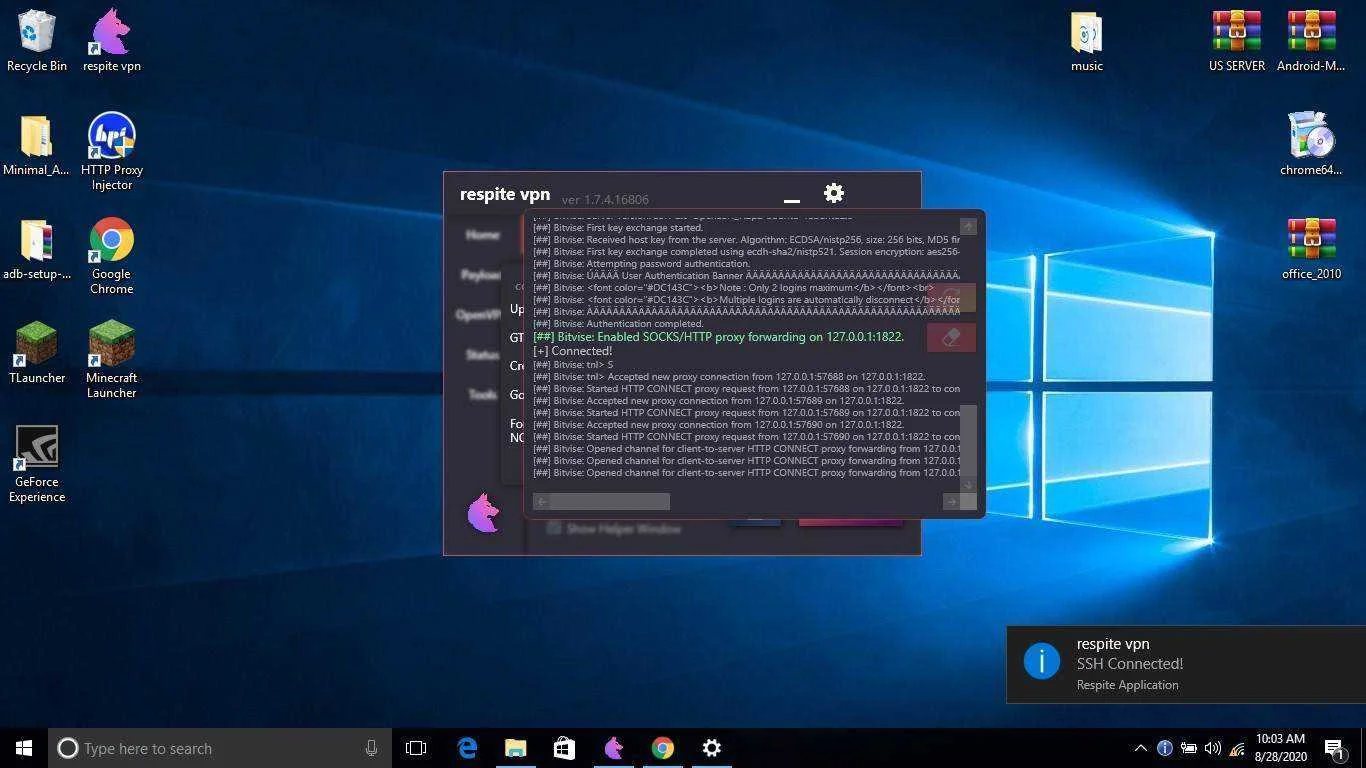
Task: Click log scroll right arrow
Action: (x=951, y=501)
